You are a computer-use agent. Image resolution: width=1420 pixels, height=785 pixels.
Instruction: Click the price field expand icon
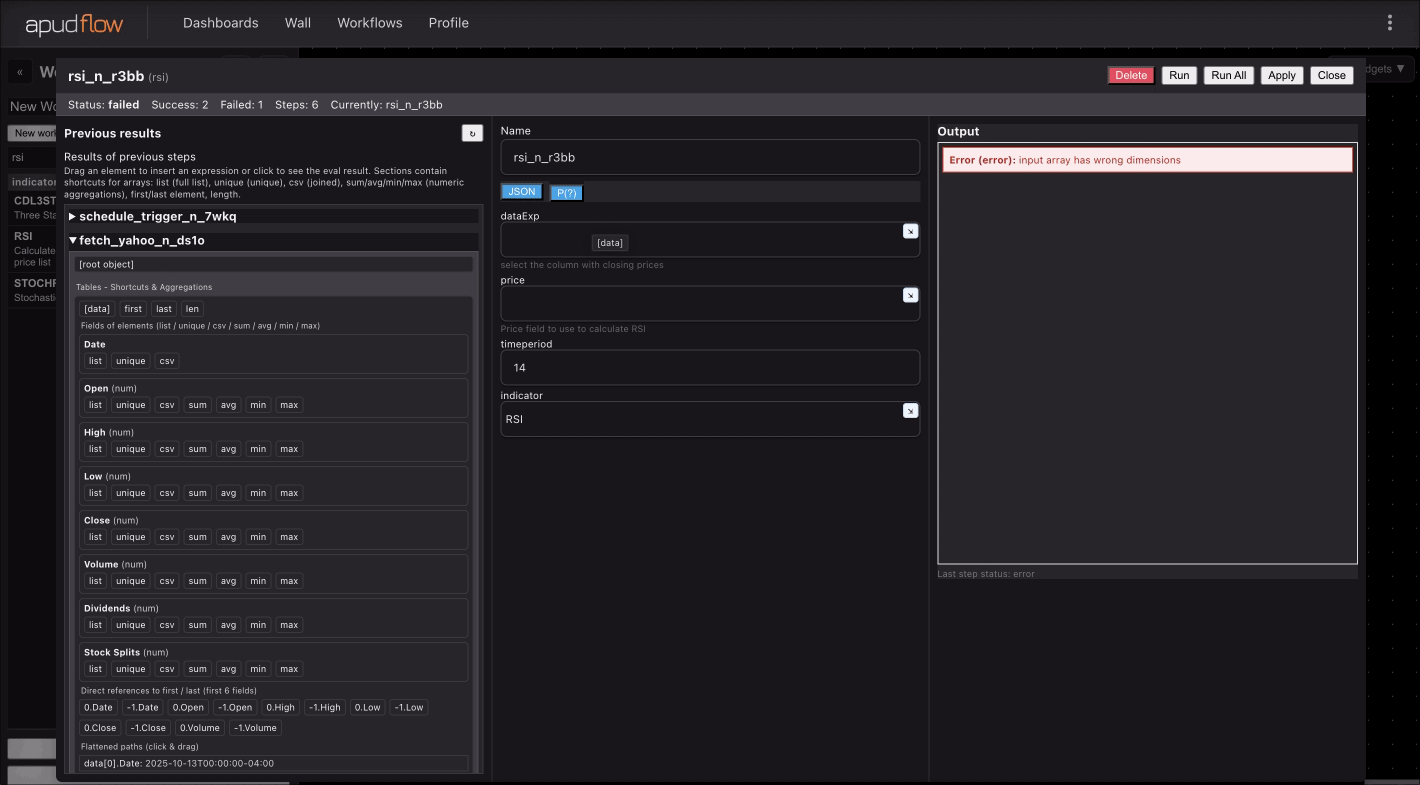pyautogui.click(x=910, y=295)
